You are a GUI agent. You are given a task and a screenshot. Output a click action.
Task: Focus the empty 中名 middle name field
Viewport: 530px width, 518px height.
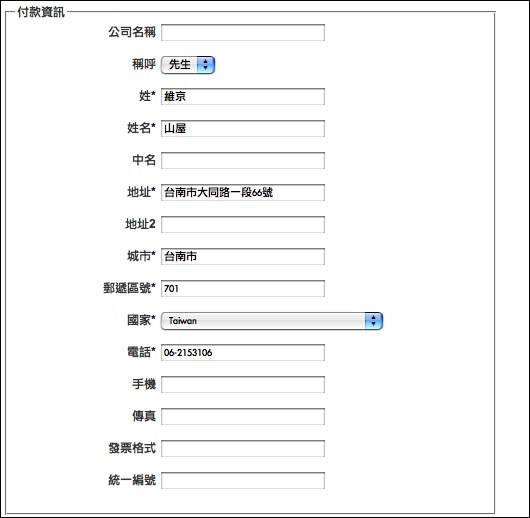click(x=243, y=160)
